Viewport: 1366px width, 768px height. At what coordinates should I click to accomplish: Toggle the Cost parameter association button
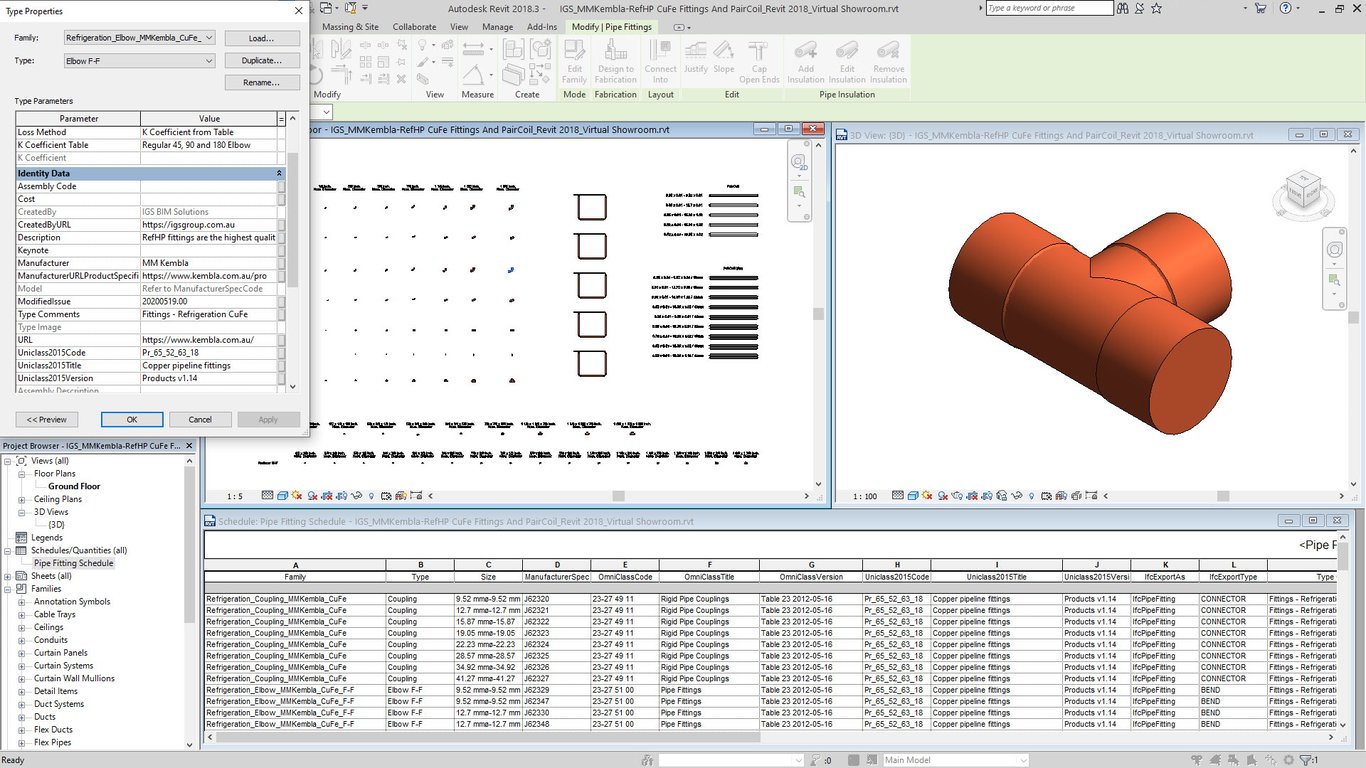pos(281,199)
